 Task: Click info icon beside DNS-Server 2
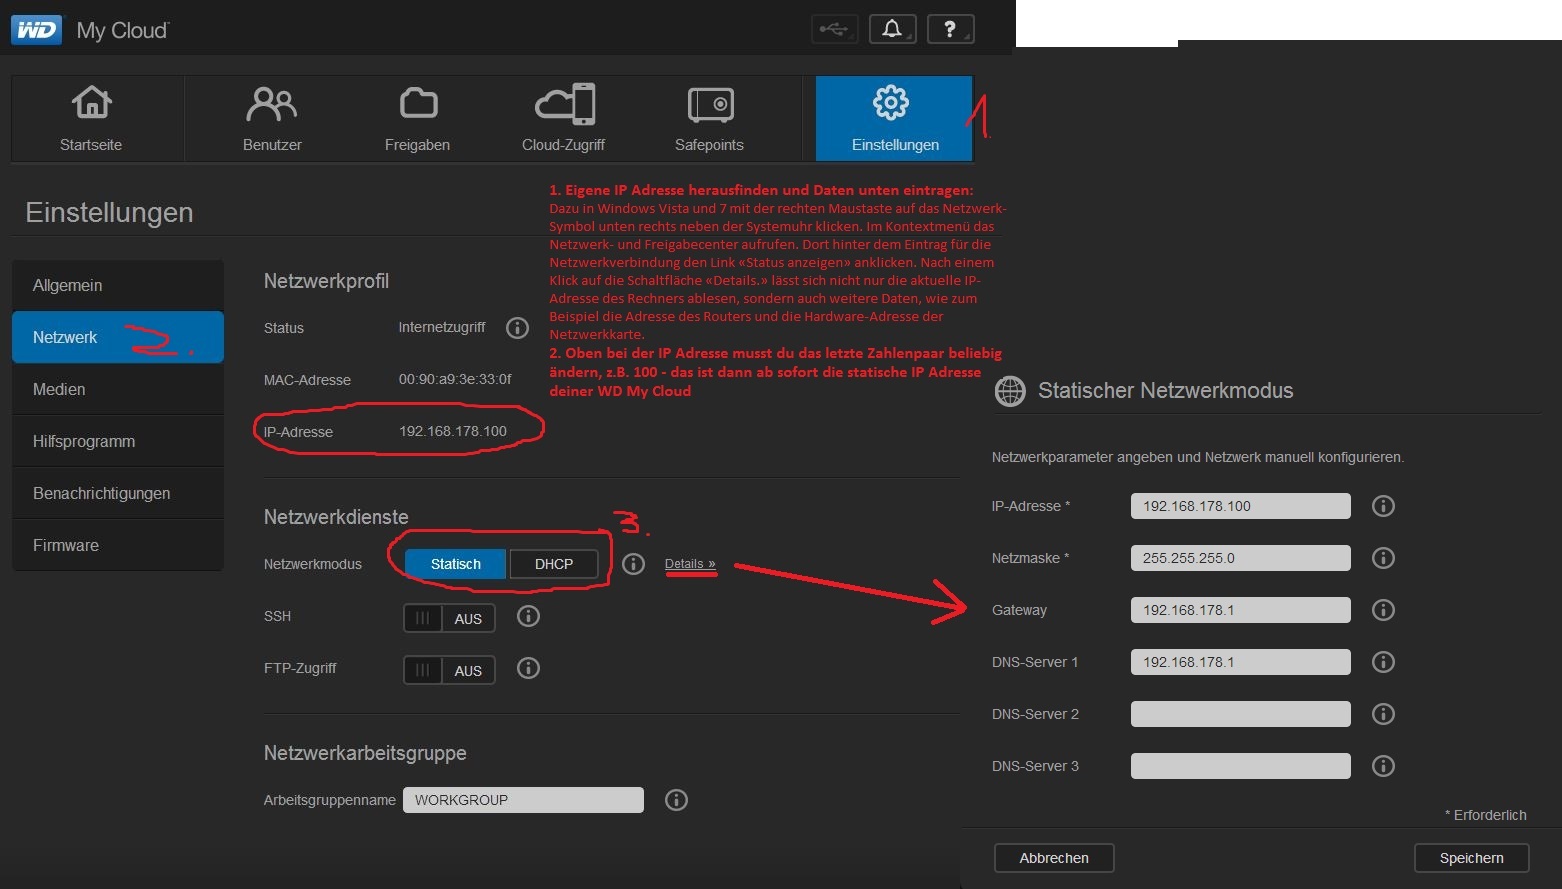1383,714
